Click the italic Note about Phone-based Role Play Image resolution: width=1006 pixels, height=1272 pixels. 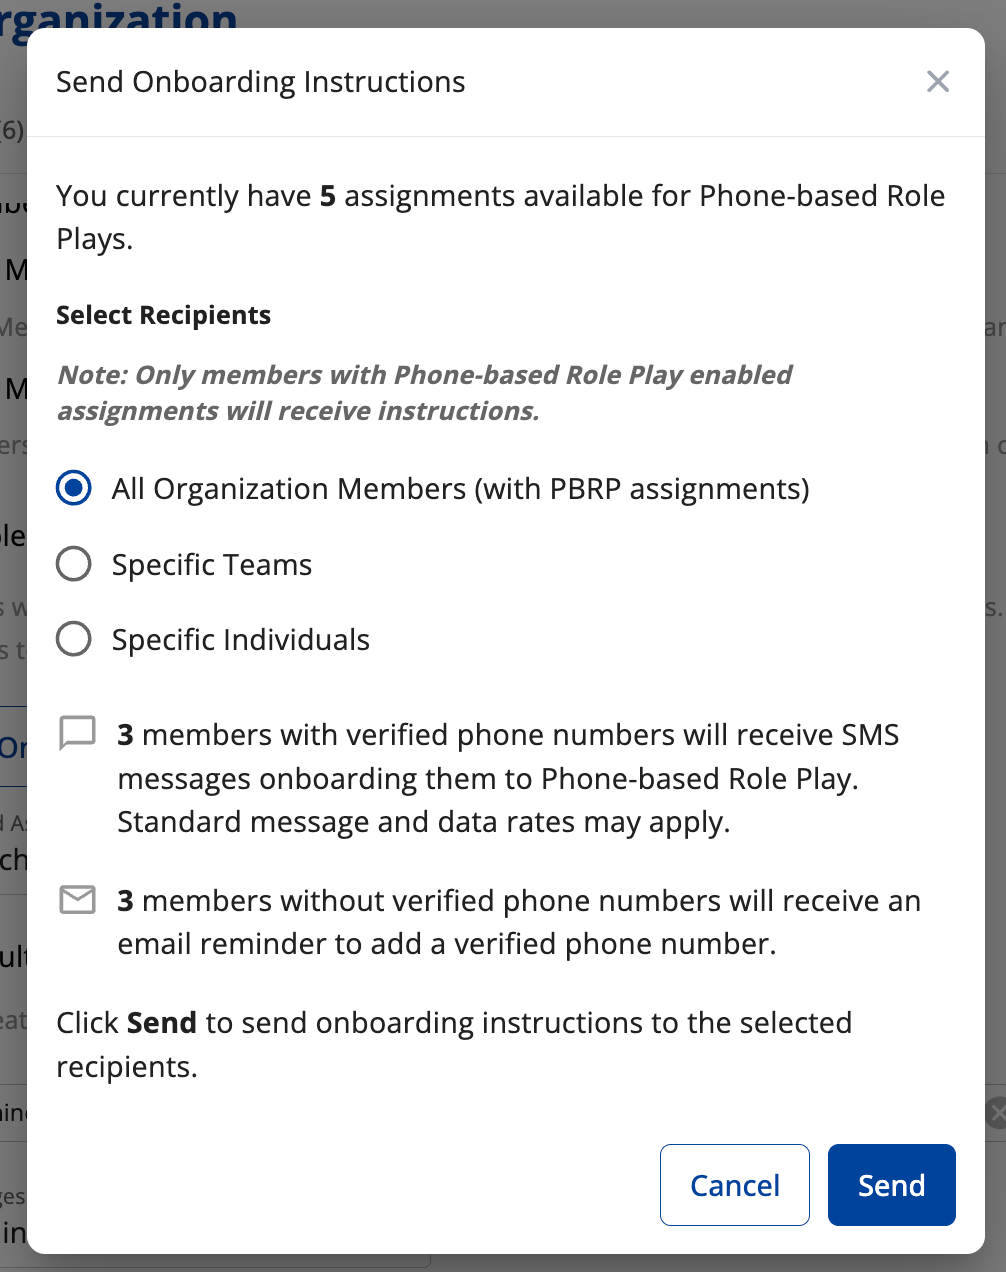(x=424, y=393)
